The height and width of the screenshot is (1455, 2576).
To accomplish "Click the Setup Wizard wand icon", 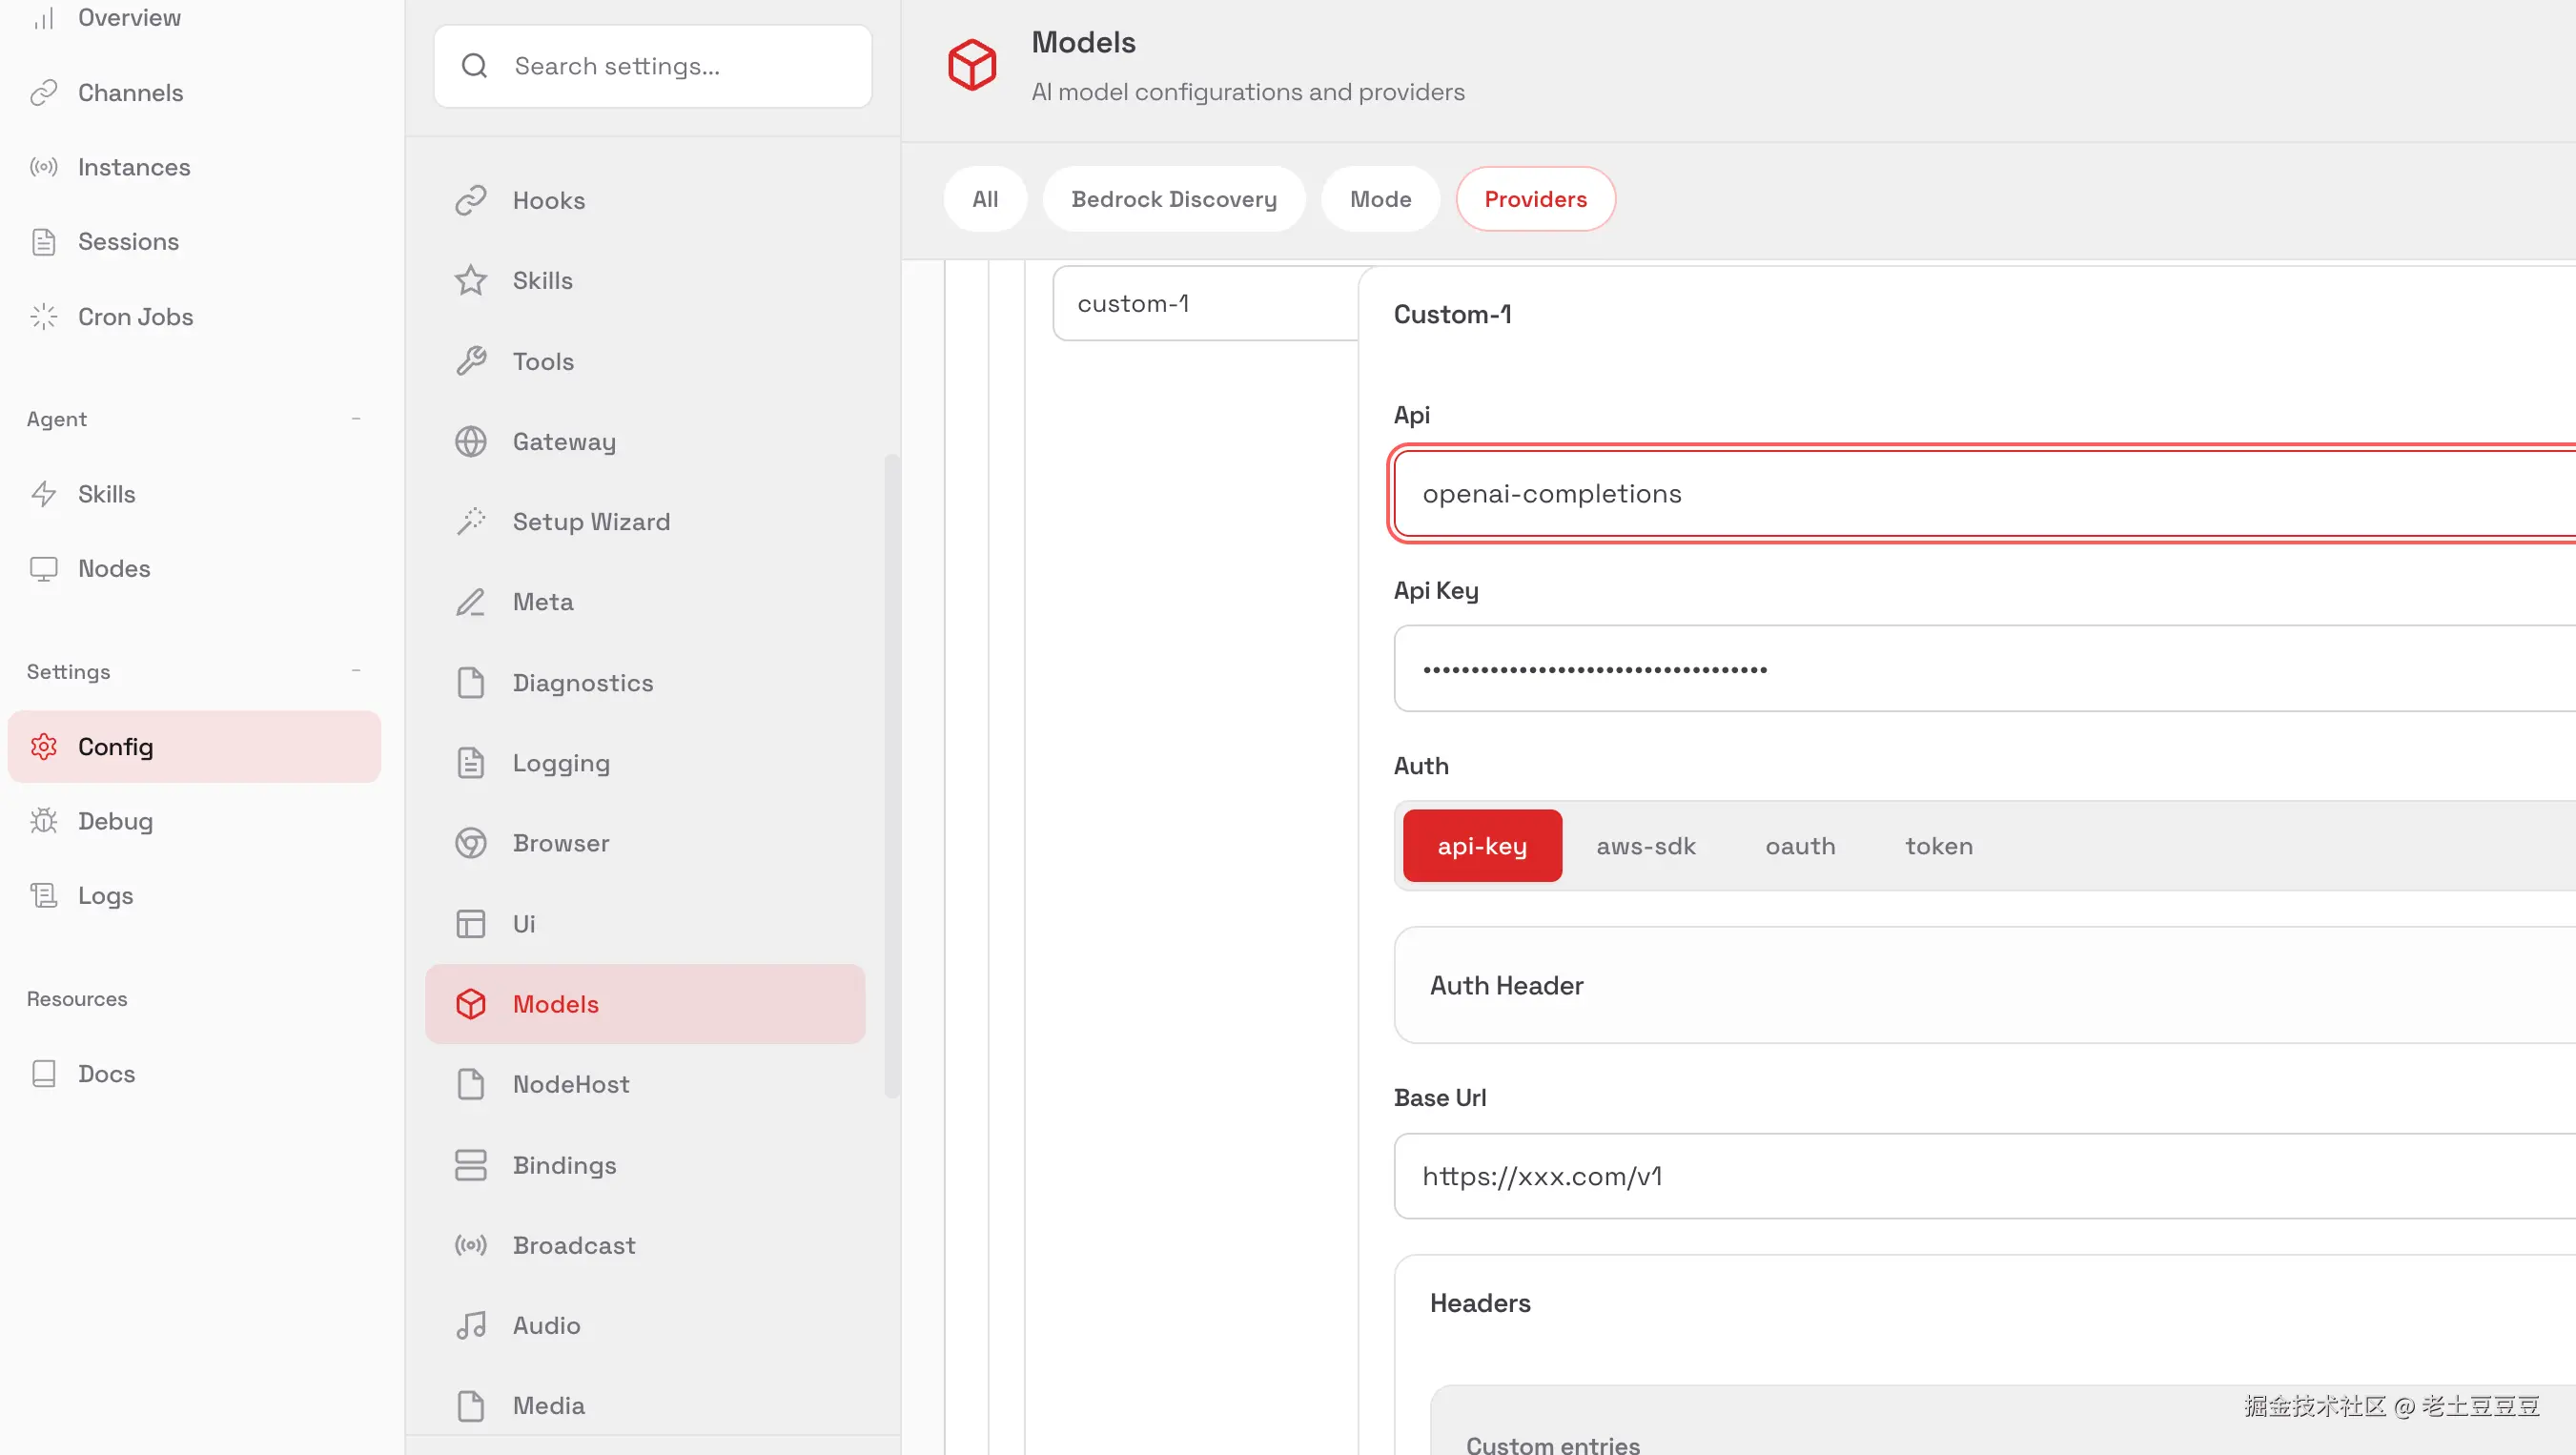I will click(470, 521).
